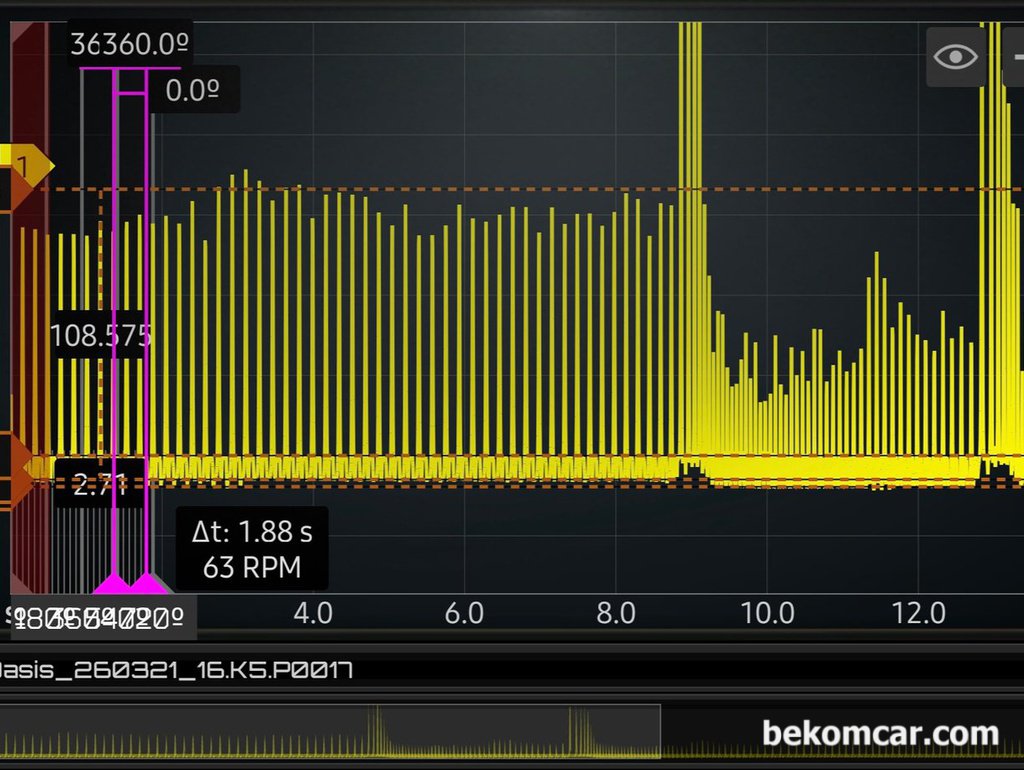Click the 2.71 measurement label
The height and width of the screenshot is (770, 1024).
(99, 486)
